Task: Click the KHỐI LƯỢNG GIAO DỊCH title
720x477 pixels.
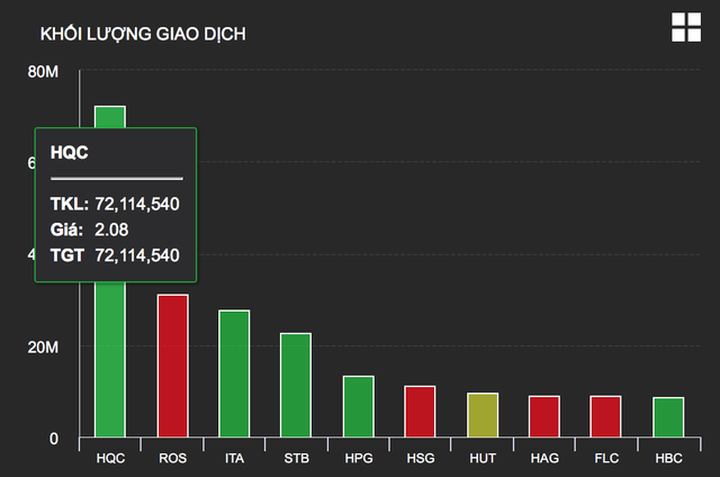Action: coord(143,34)
